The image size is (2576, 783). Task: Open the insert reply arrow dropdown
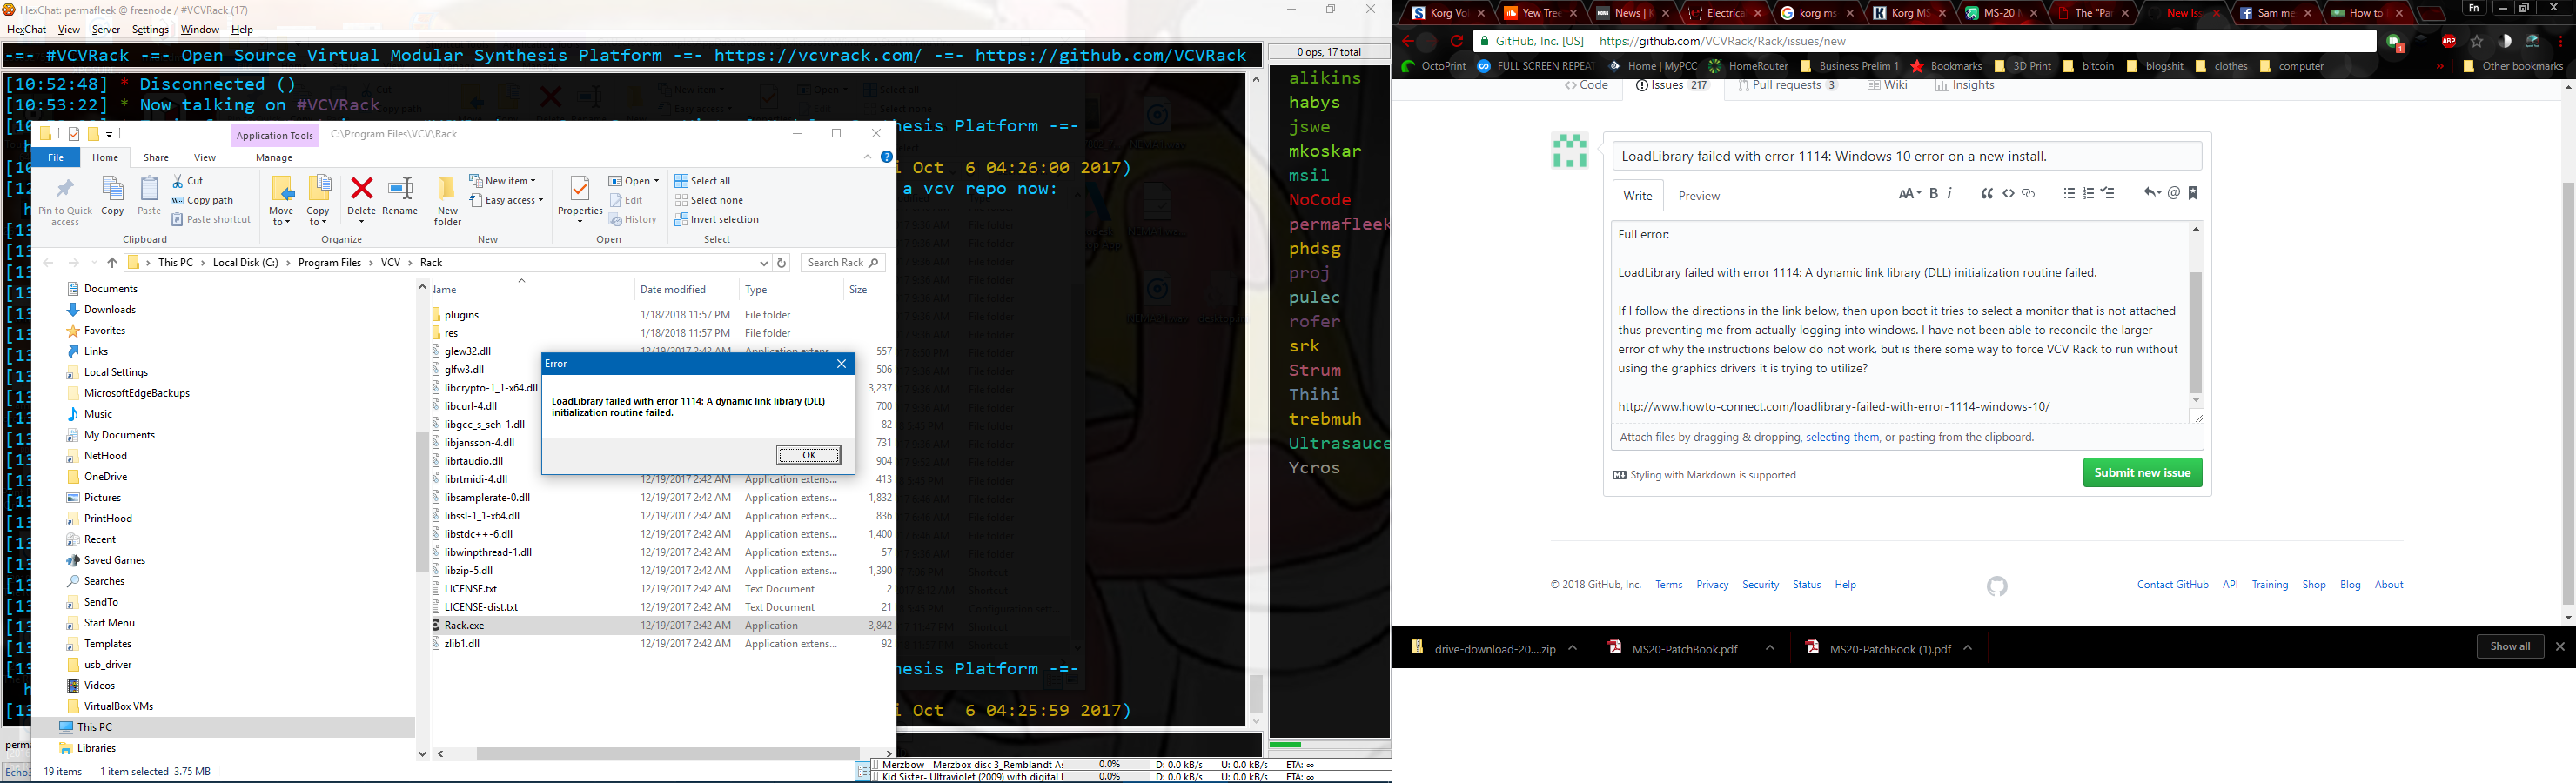coord(2152,193)
